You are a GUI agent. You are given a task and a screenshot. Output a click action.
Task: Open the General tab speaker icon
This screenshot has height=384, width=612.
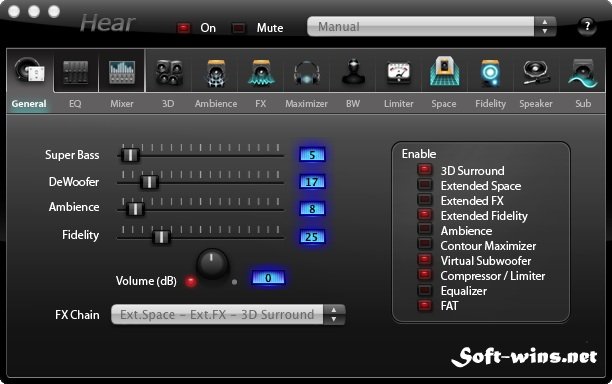[30, 71]
